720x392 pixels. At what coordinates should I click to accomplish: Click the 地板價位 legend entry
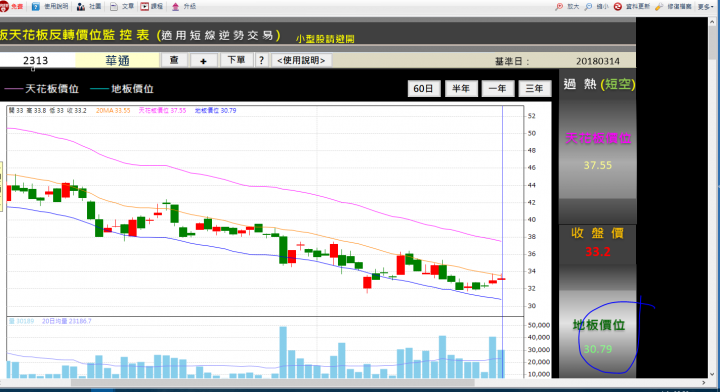[x=122, y=89]
